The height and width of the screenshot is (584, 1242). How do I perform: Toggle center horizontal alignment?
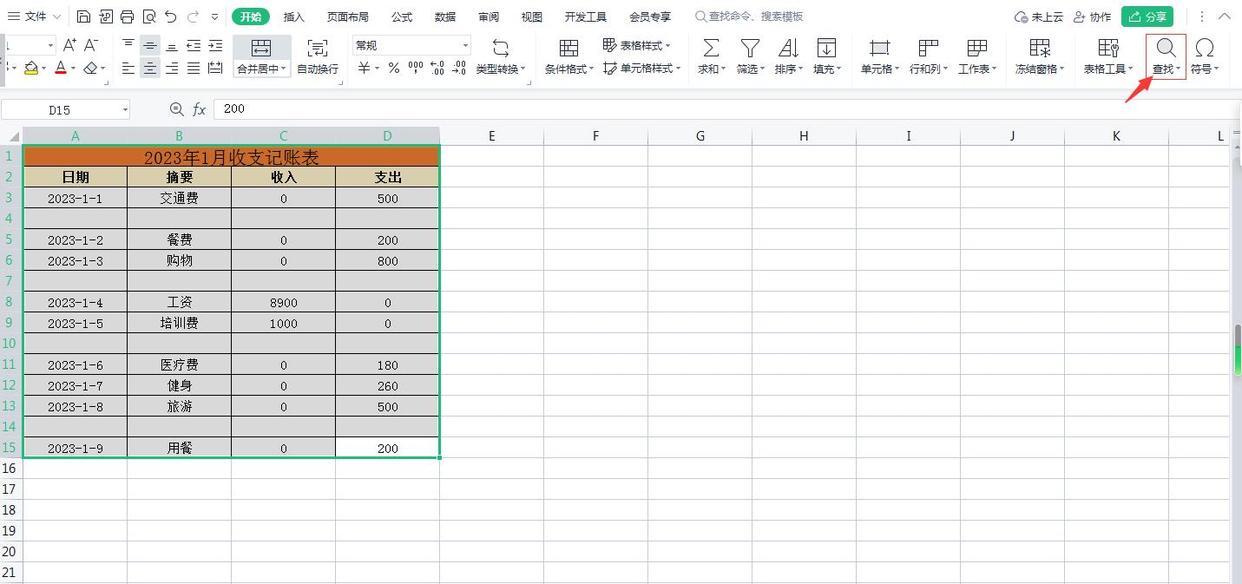pos(150,68)
